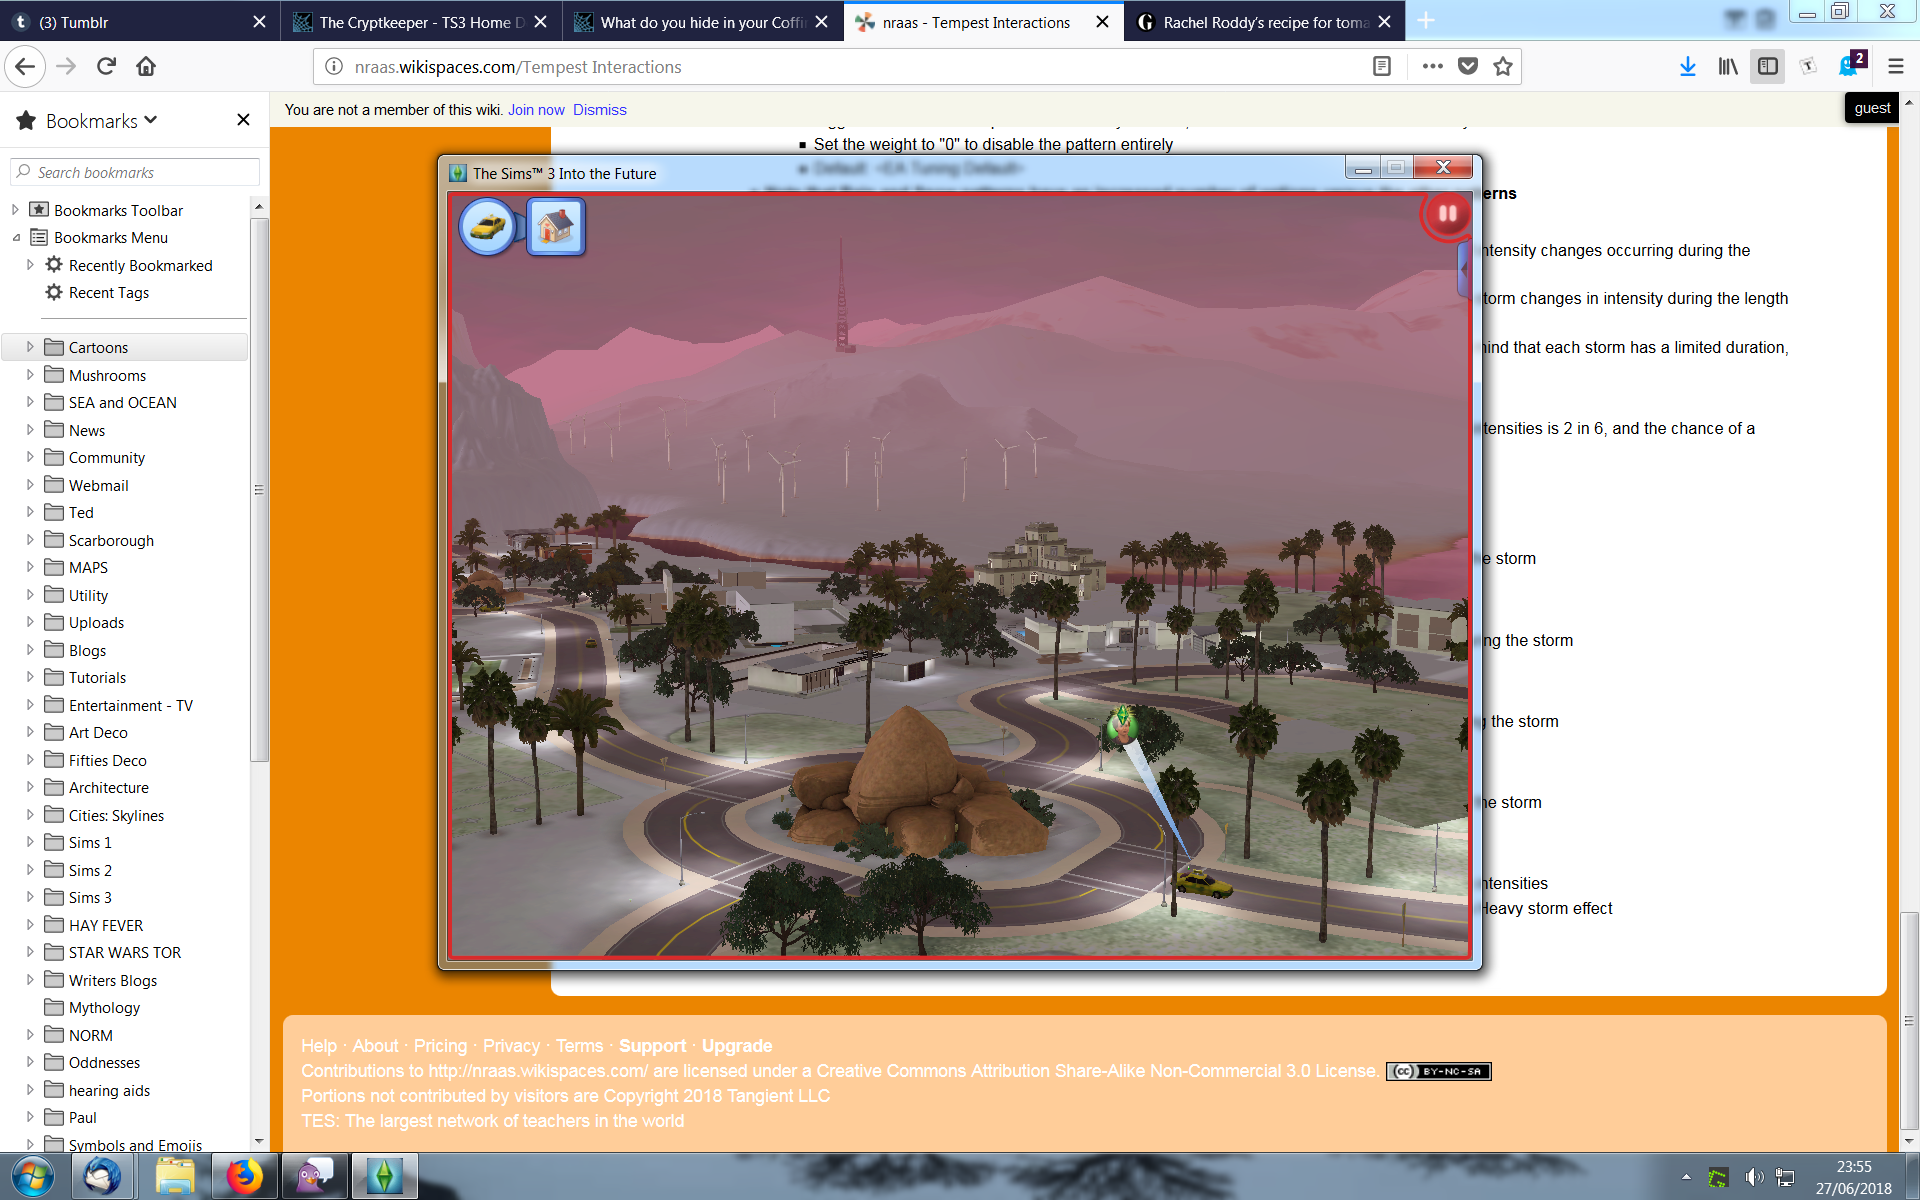The image size is (1920, 1200).
Task: Reload the current page
Action: 106,67
